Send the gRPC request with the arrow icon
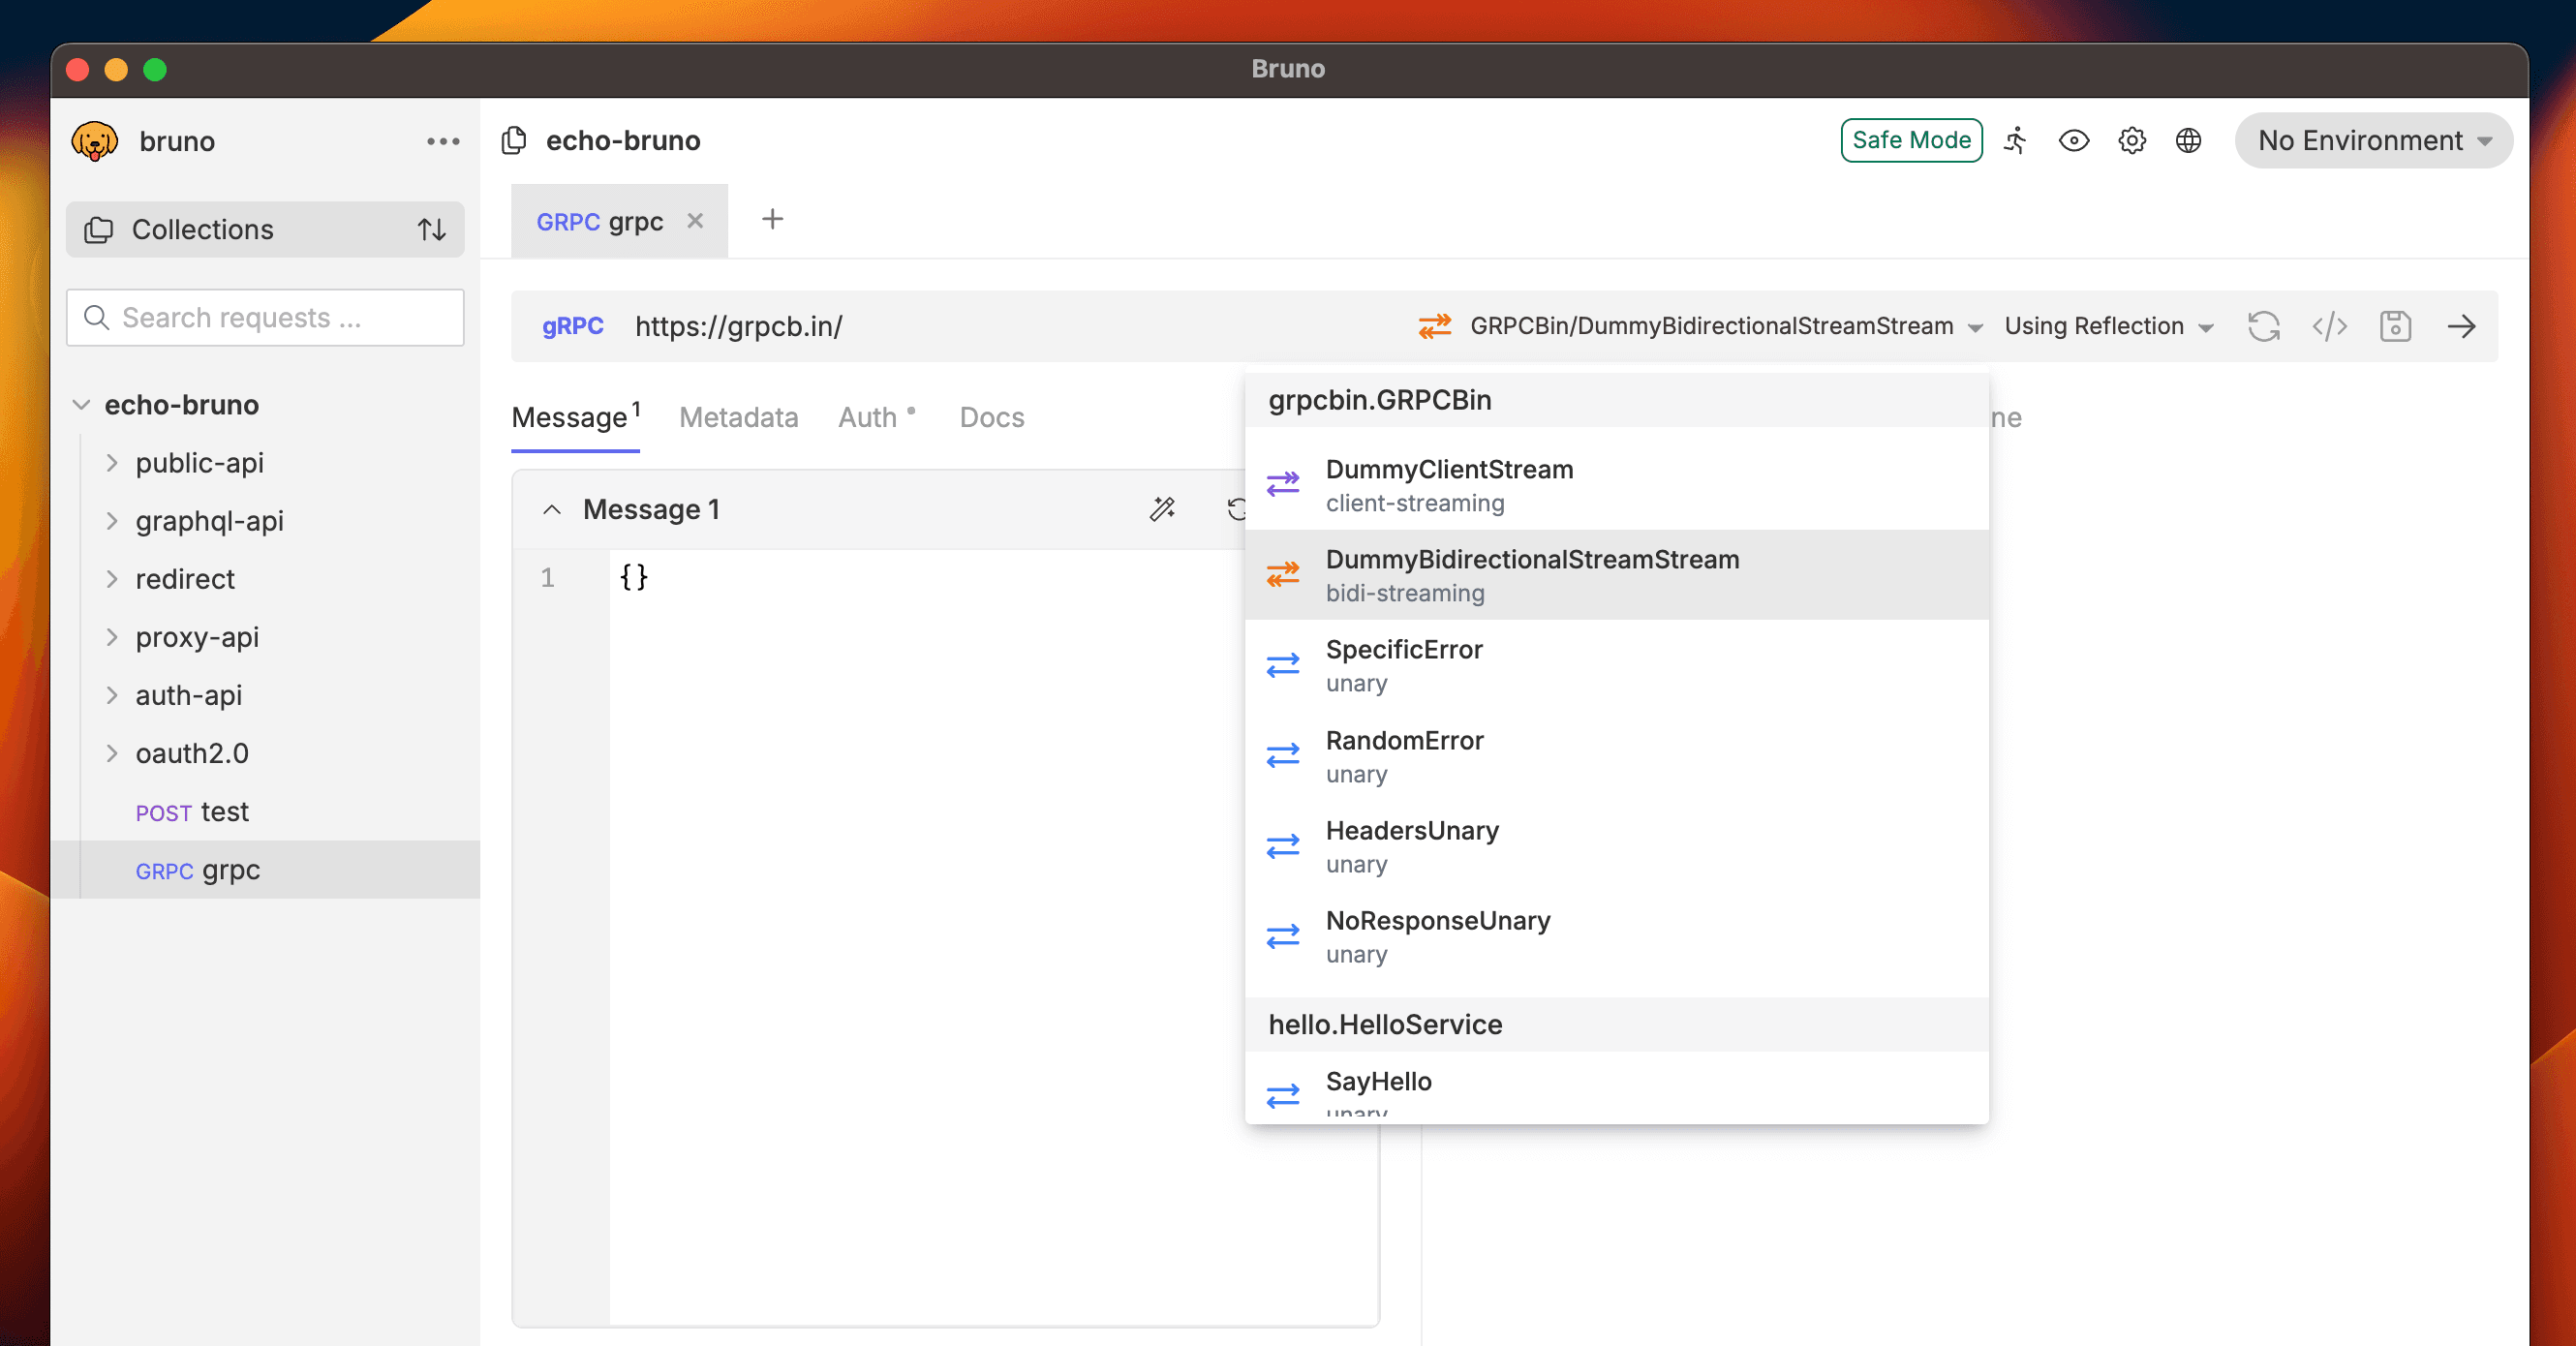This screenshot has width=2576, height=1346. pyautogui.click(x=2461, y=326)
